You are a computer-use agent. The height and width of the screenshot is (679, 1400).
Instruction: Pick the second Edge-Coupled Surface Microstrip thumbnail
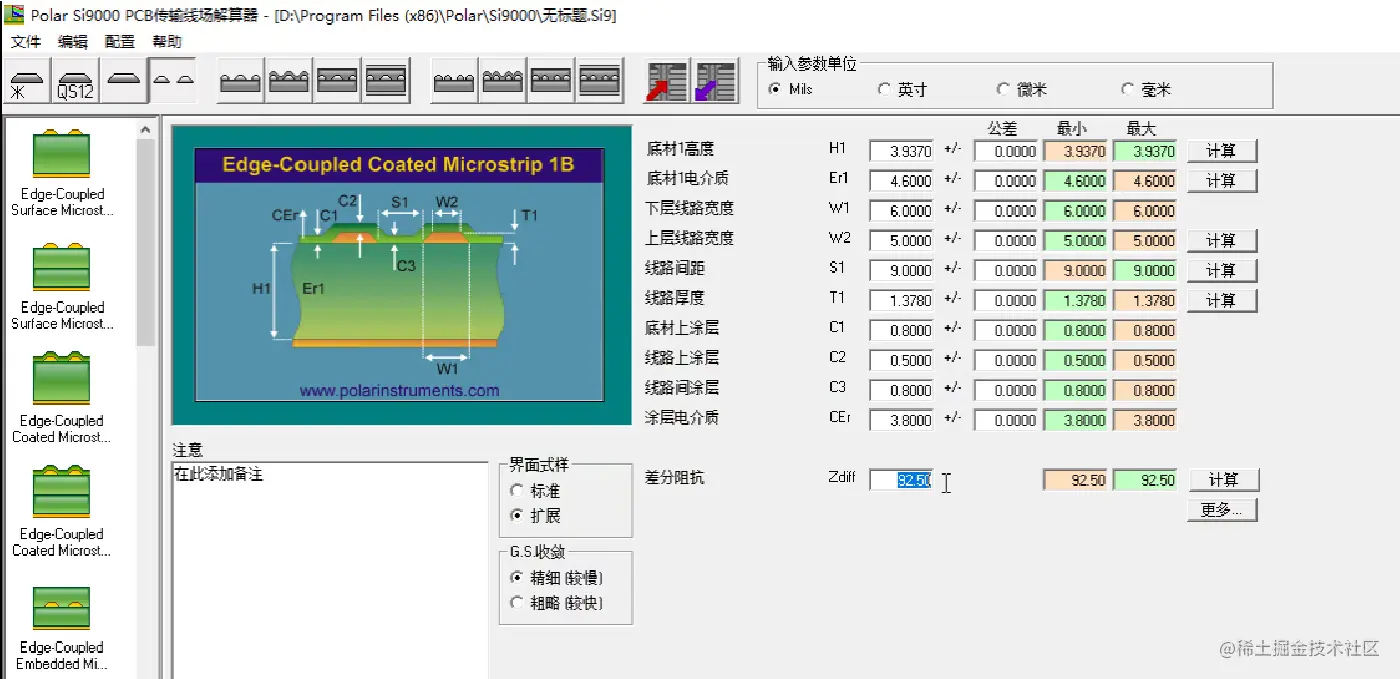click(x=62, y=267)
